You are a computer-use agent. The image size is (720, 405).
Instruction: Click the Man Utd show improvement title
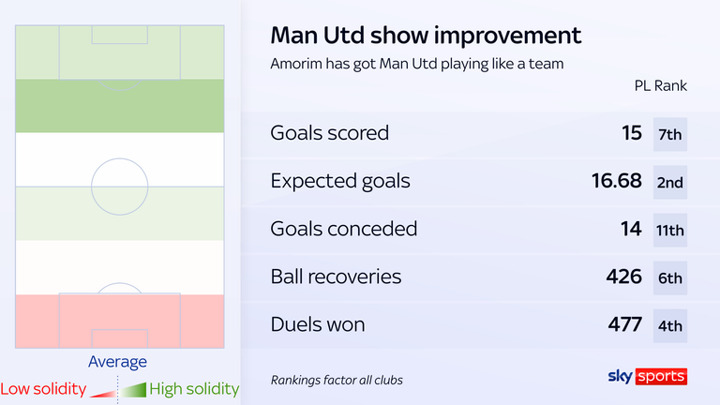(x=426, y=35)
